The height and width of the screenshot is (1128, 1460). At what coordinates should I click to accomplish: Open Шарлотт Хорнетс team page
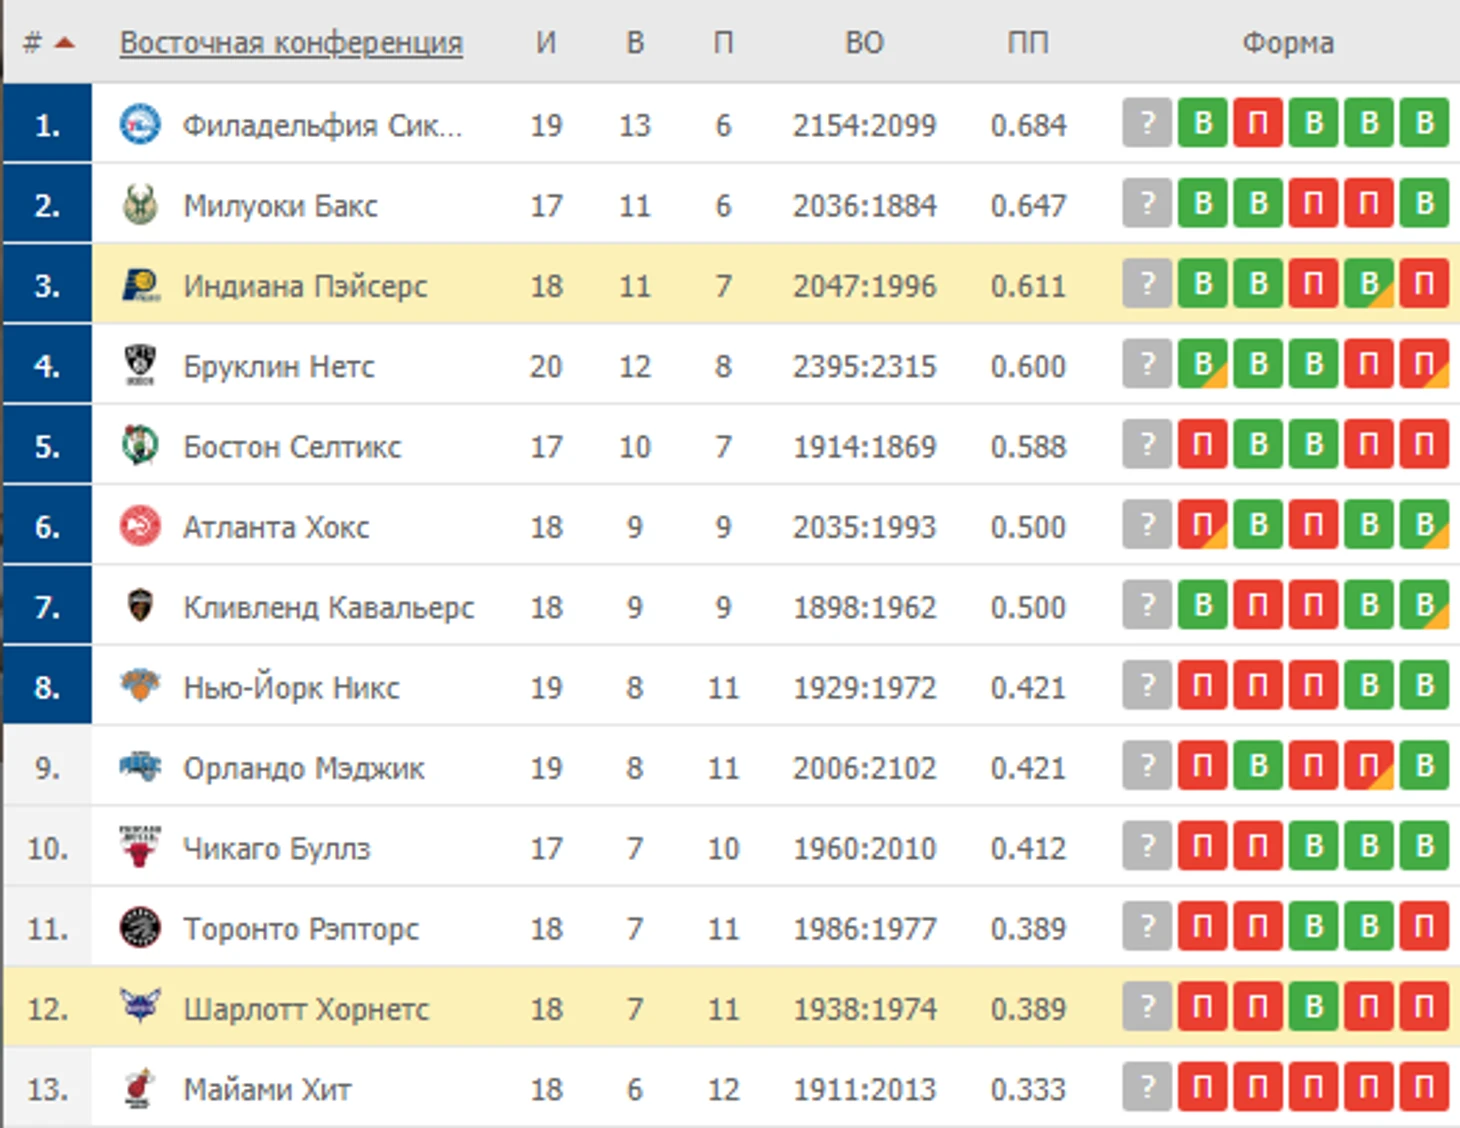306,1009
